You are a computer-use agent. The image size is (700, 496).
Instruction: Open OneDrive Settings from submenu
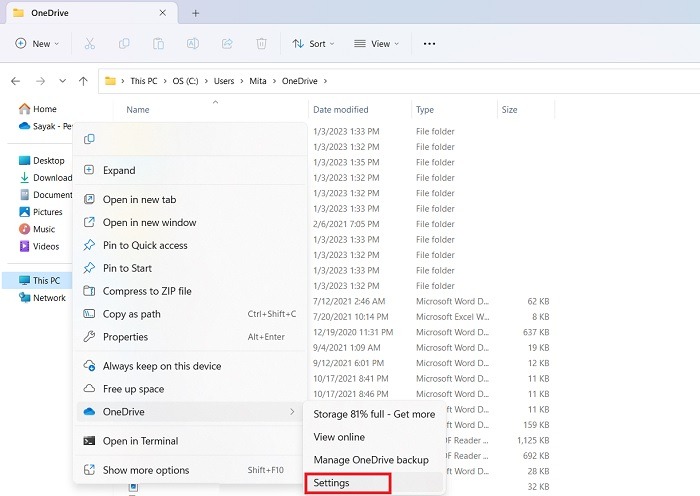coord(374,483)
